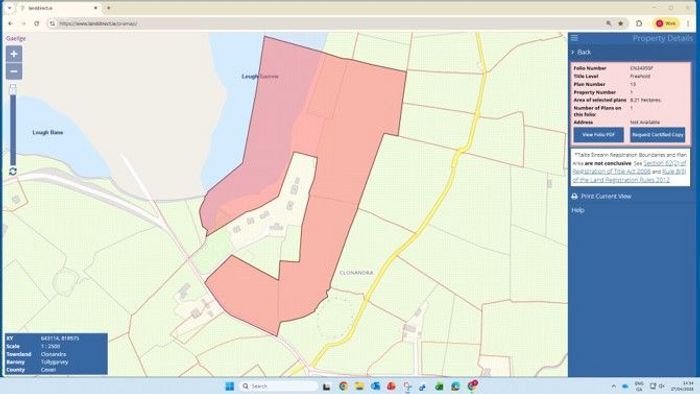Open the Help menu item
700x394 pixels.
click(x=578, y=210)
